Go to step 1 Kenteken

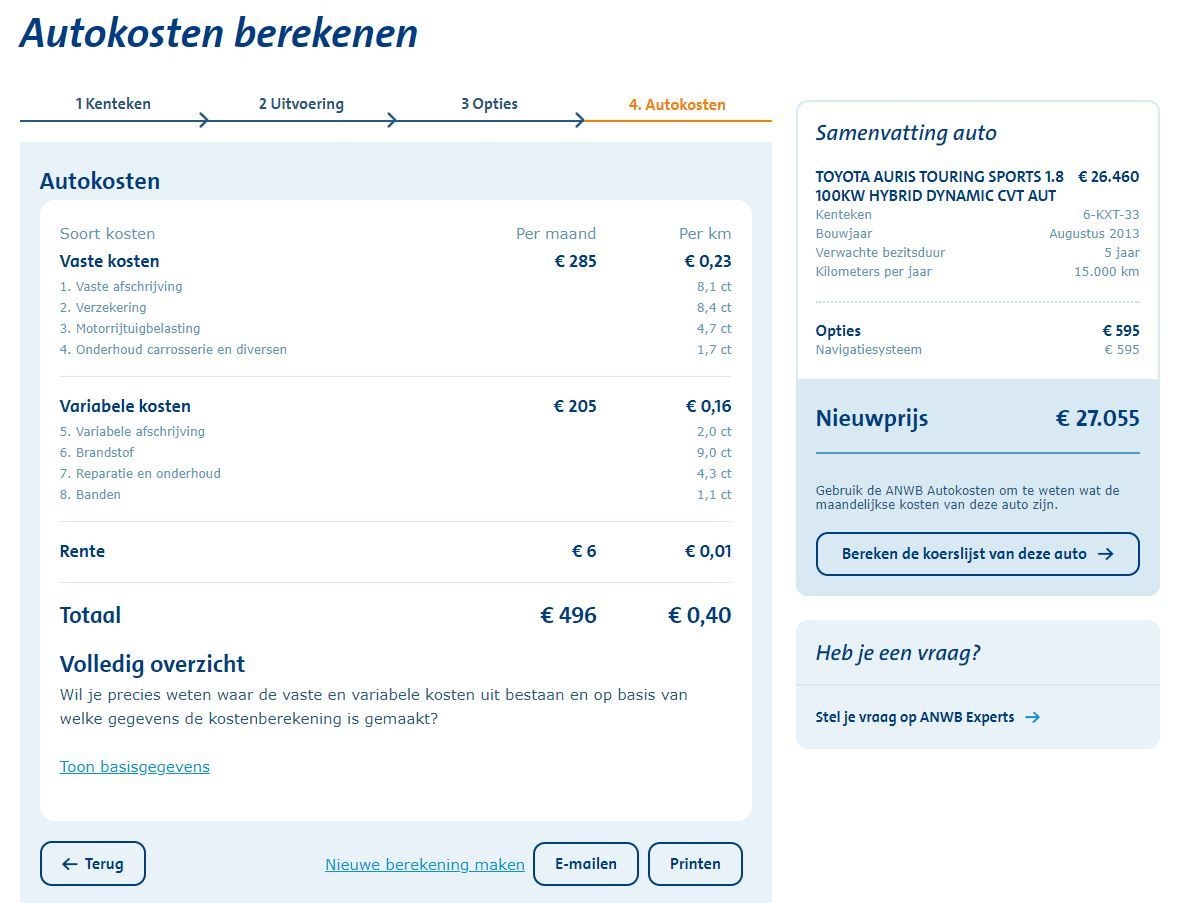[113, 104]
